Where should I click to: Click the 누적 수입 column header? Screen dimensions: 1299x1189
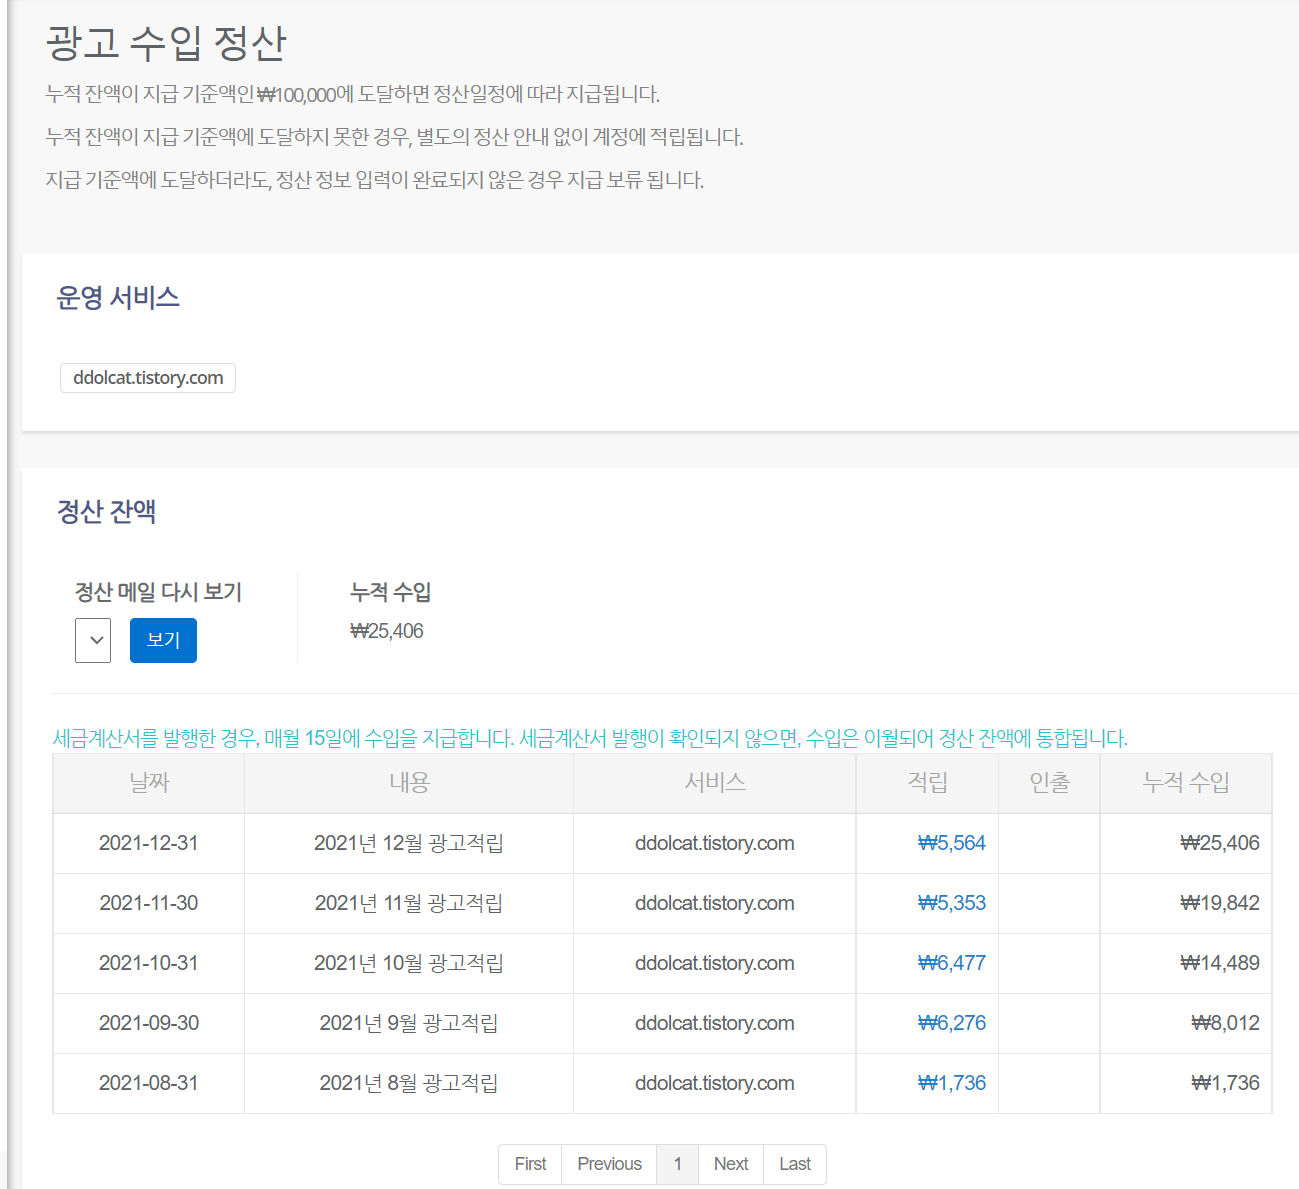1186,783
